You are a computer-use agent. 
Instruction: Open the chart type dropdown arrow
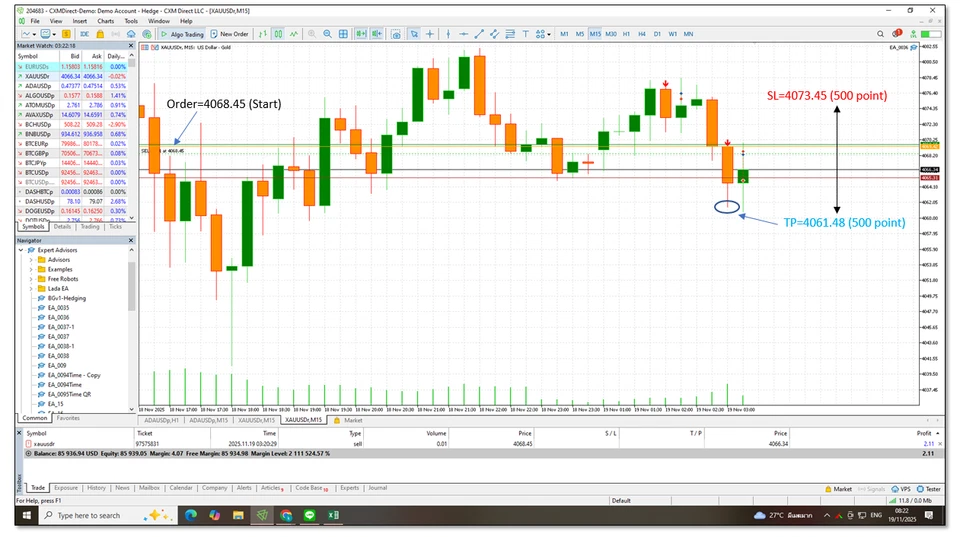point(34,35)
